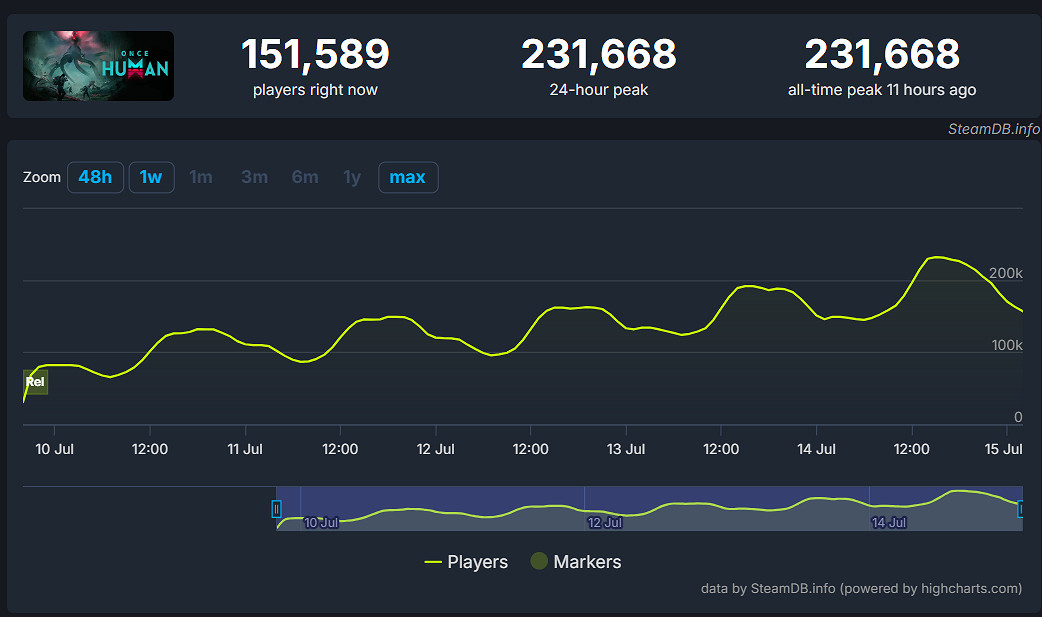
Task: Hide the Markers series via legend
Action: tap(575, 562)
